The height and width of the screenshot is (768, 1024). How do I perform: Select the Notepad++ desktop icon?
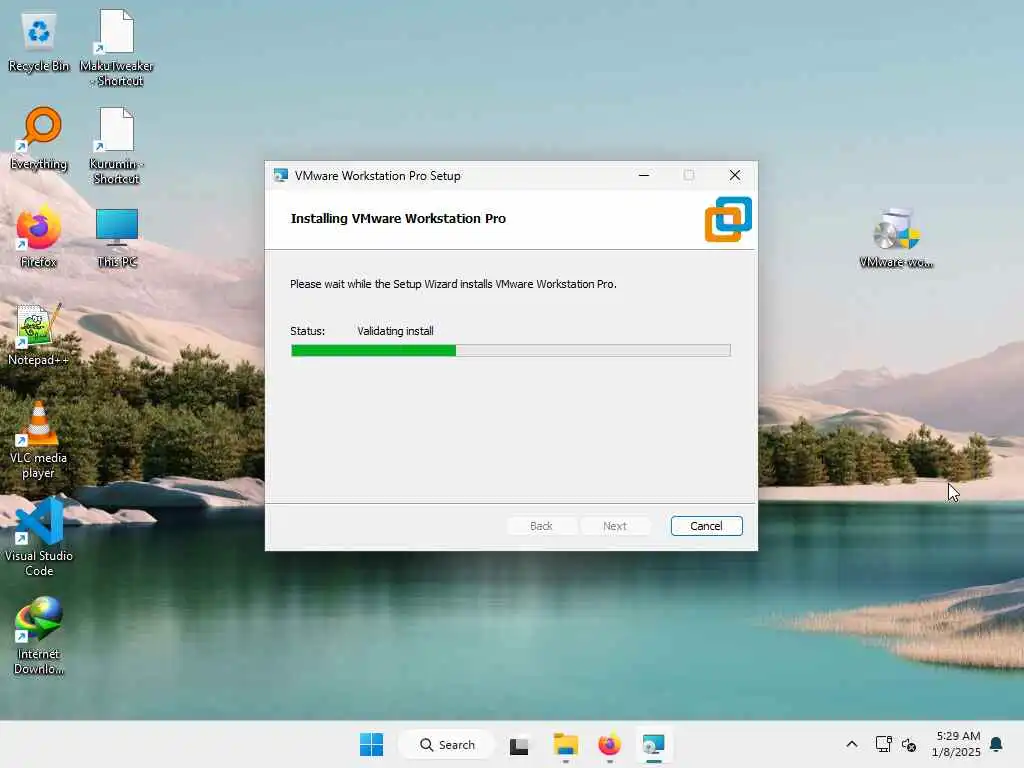39,334
